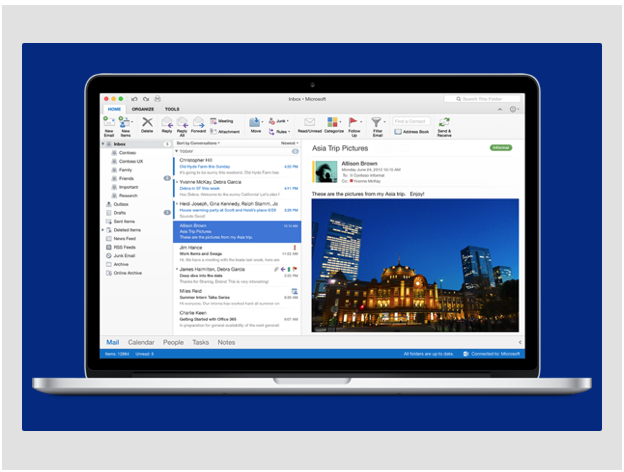Click the Reply All icon

(x=182, y=122)
